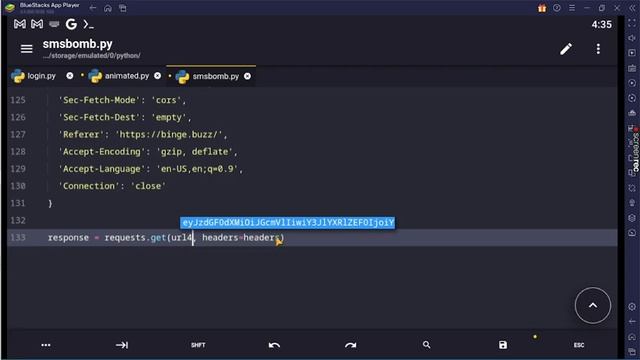640x360 pixels.
Task: Close the login.py tab
Action: coord(70,76)
